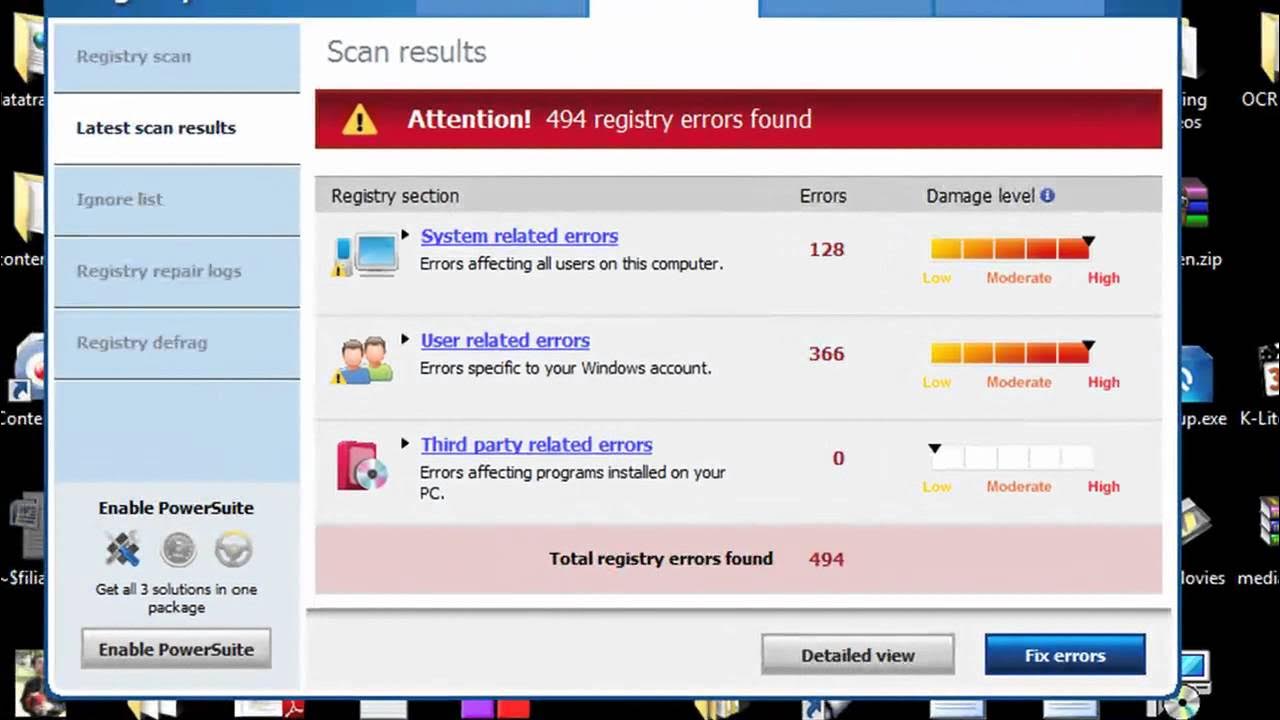Click the PowerSuite steering wheel icon
This screenshot has width=1280, height=720.
click(x=233, y=548)
